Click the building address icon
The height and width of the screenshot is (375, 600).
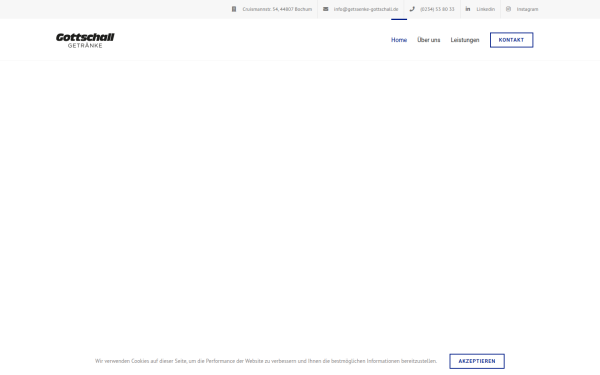click(234, 9)
